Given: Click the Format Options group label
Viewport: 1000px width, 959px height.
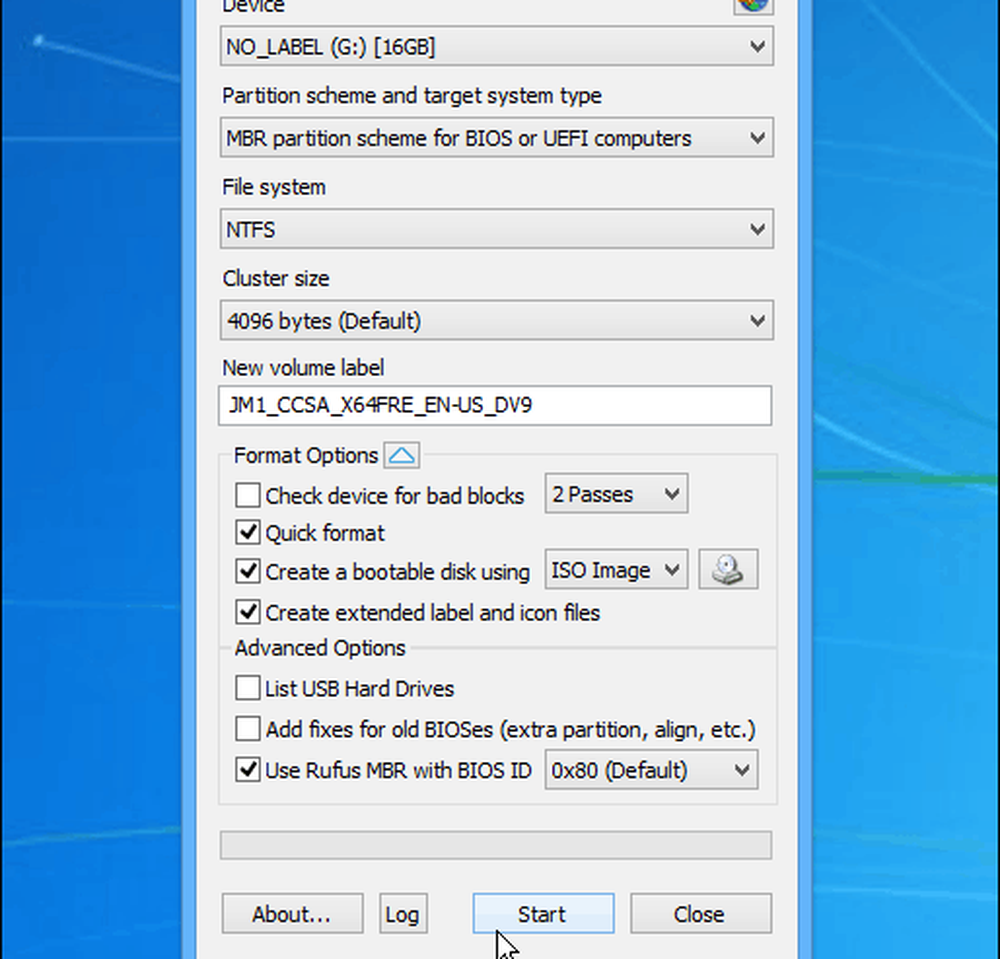Looking at the screenshot, I should [305, 456].
